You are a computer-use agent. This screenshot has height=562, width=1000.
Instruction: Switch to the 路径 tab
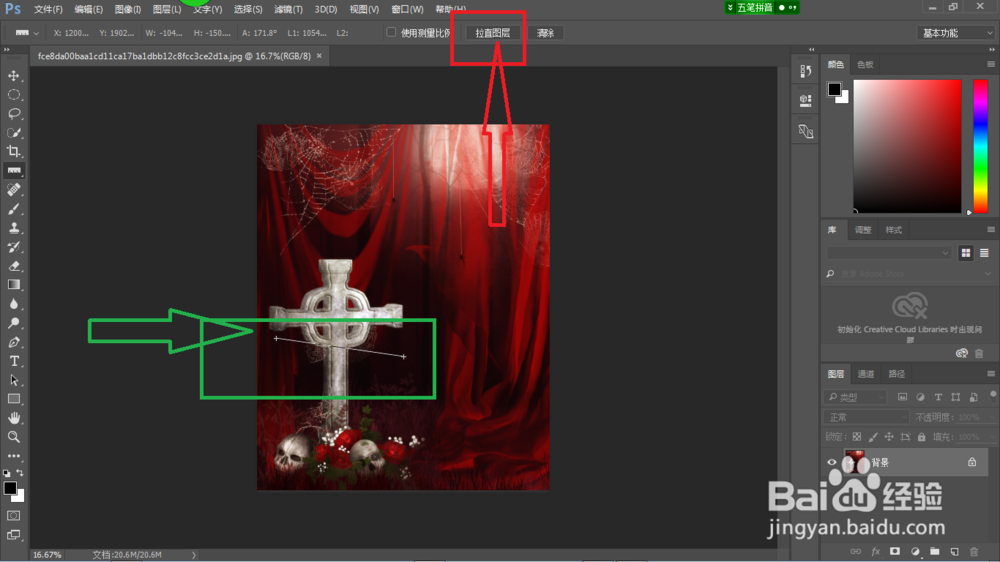(897, 374)
